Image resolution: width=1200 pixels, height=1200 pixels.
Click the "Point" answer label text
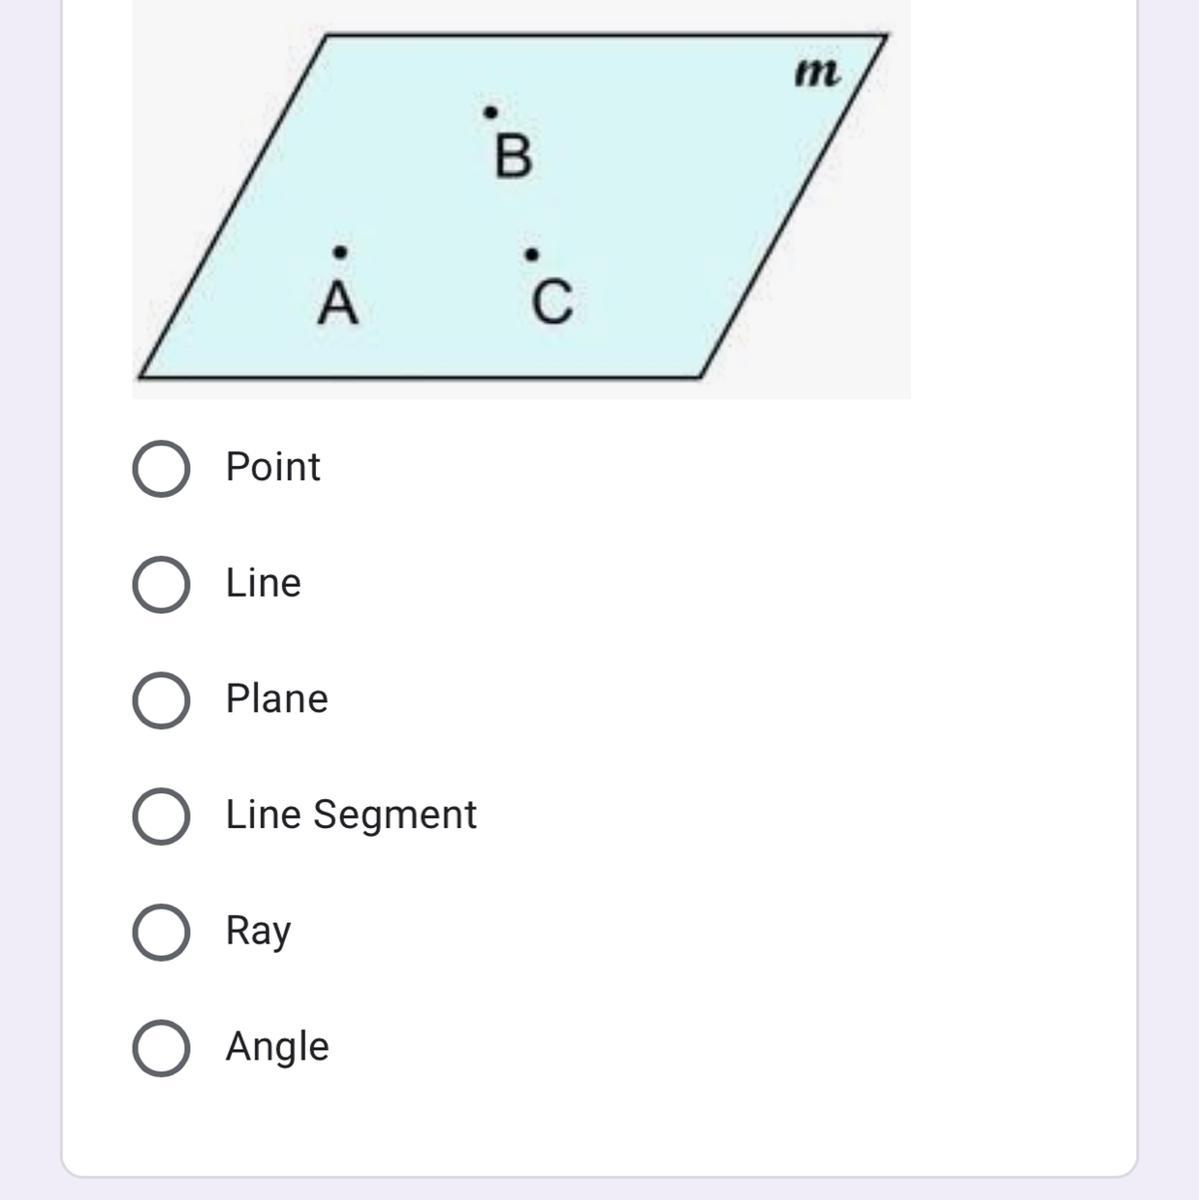click(x=272, y=467)
